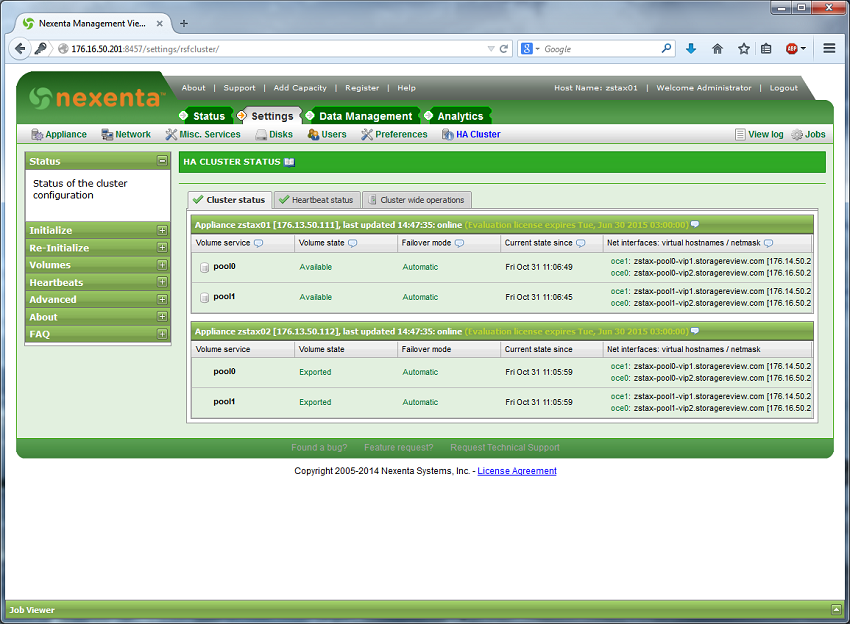Open the License Agreement link
This screenshot has width=850, height=624.
click(517, 471)
